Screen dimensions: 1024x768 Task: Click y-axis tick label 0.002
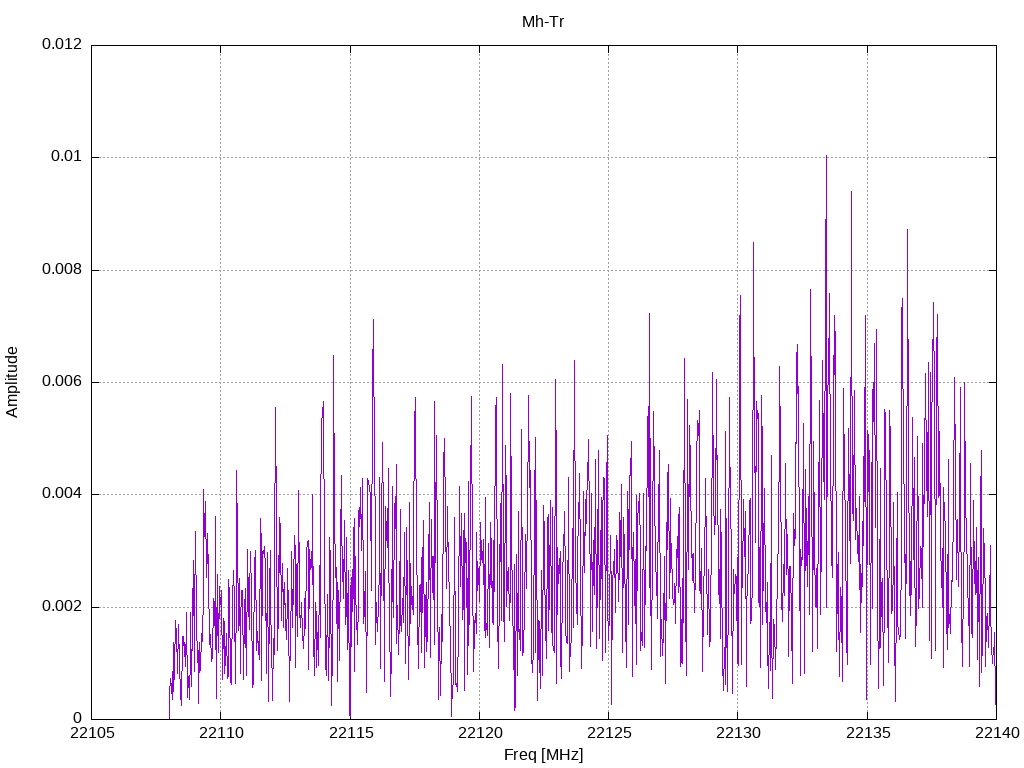[62, 607]
